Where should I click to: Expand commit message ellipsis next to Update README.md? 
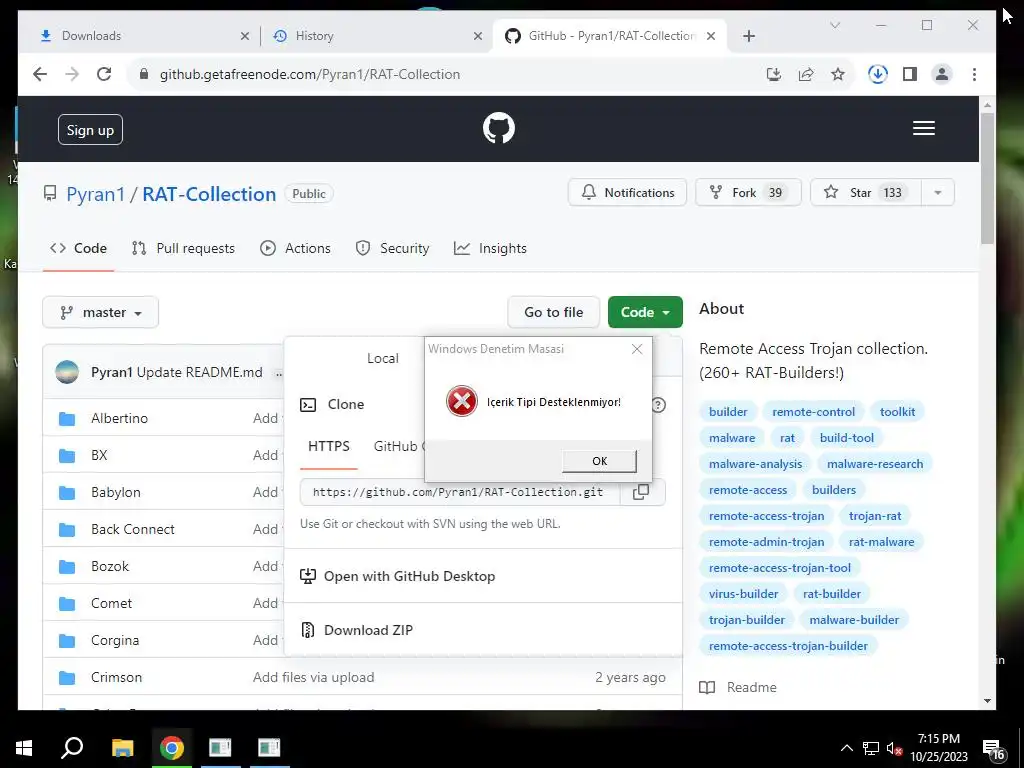click(x=279, y=374)
